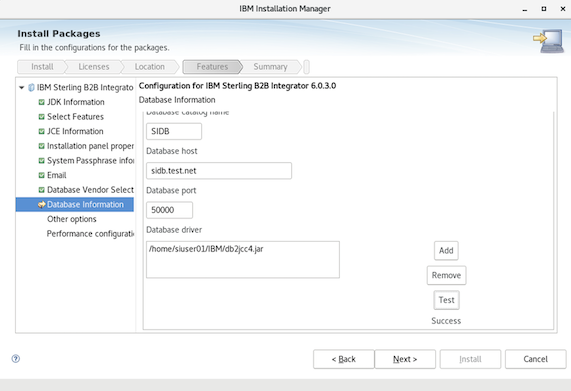Click the check icon beside System Passphrase
This screenshot has height=391, width=571.
click(x=42, y=161)
